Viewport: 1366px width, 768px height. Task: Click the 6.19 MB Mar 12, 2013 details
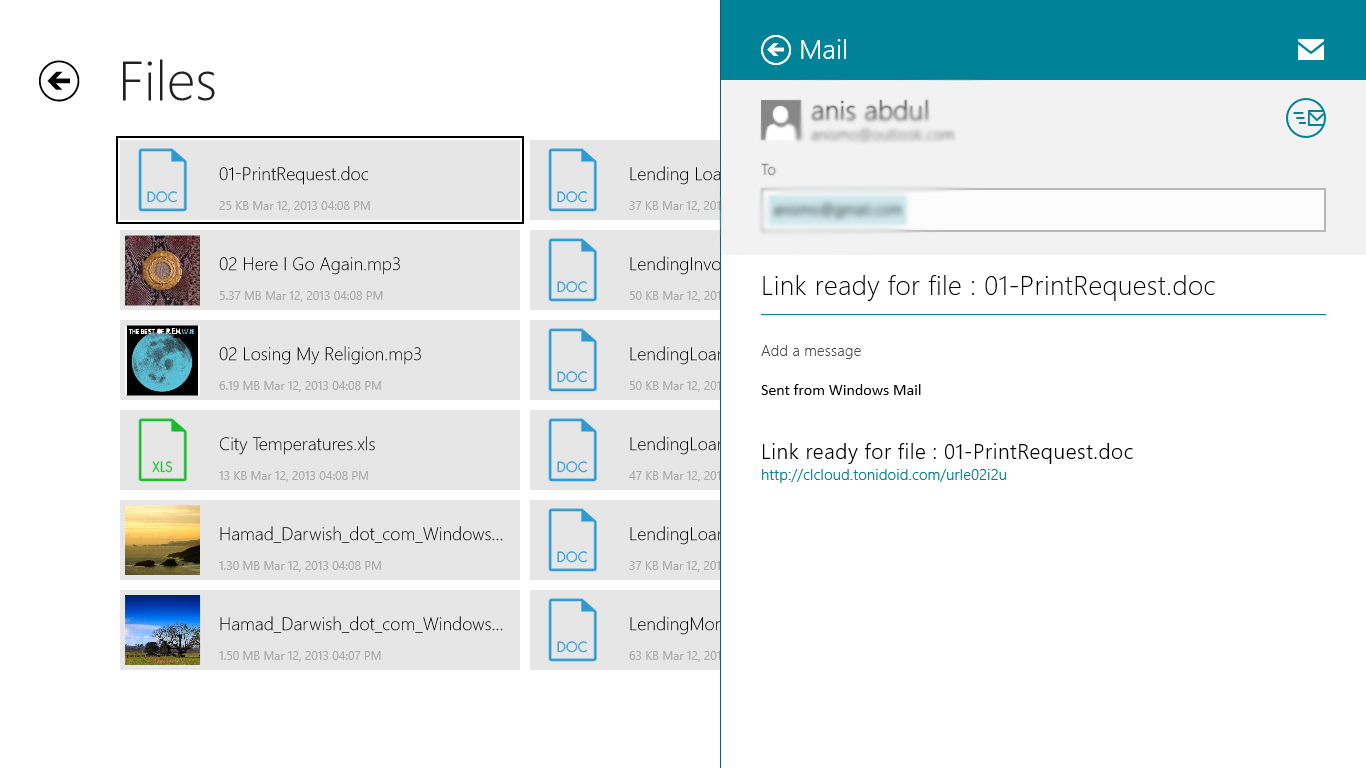pos(301,386)
